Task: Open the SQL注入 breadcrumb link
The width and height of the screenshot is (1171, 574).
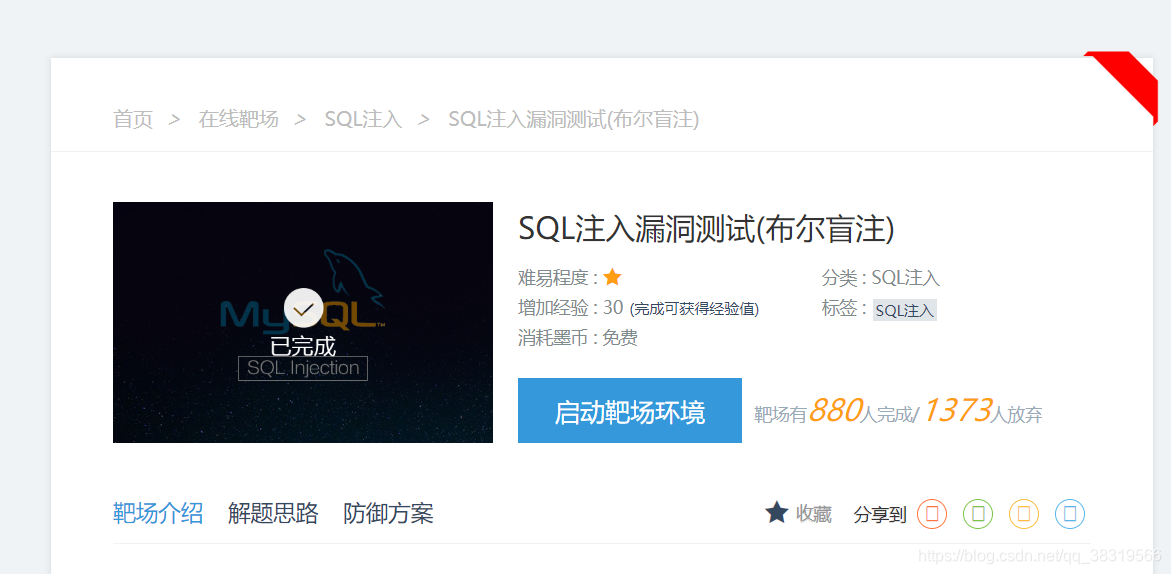Action: coord(363,119)
